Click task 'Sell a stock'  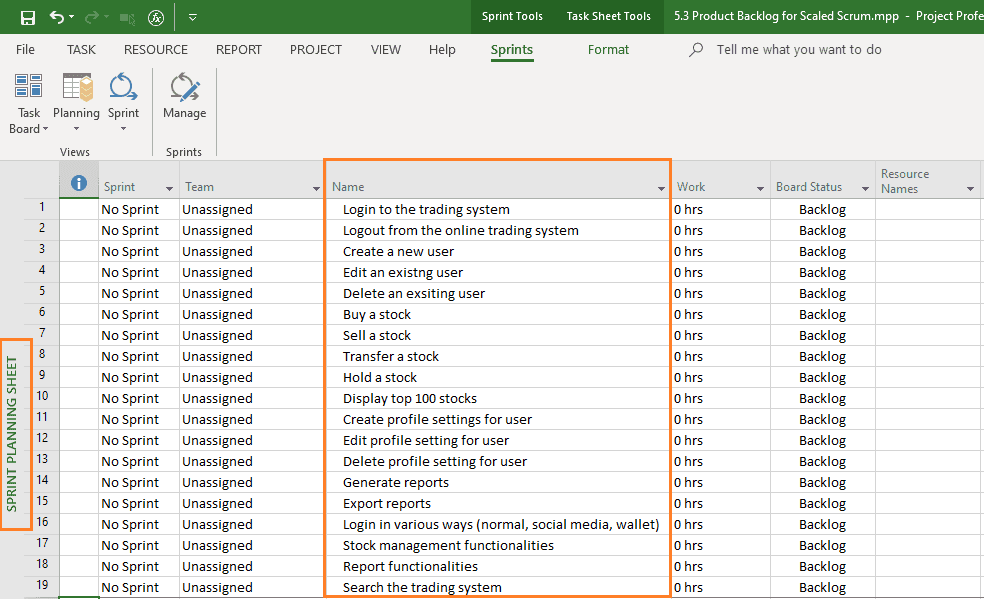pyautogui.click(x=377, y=336)
